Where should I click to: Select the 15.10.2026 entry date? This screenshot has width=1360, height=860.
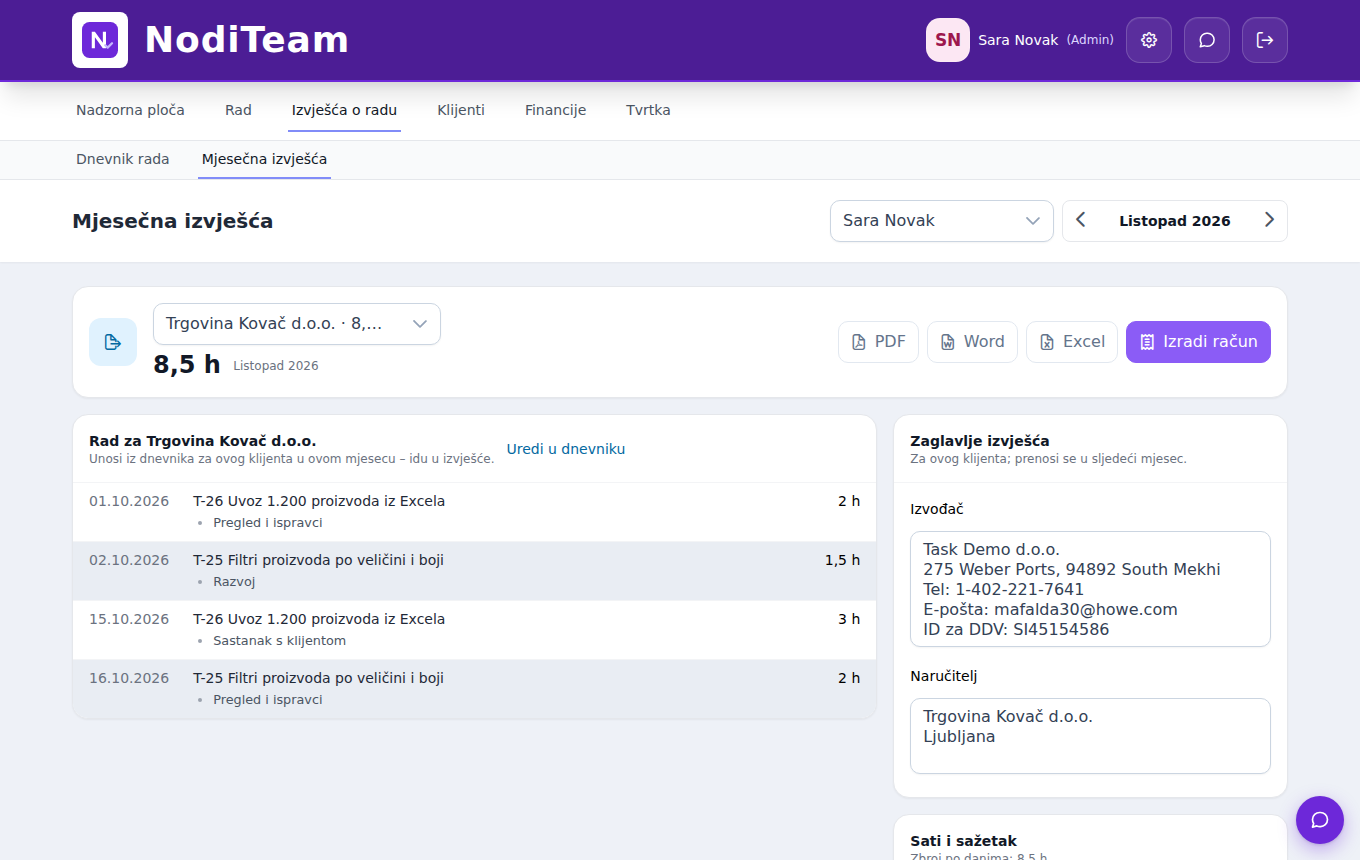pyautogui.click(x=129, y=619)
